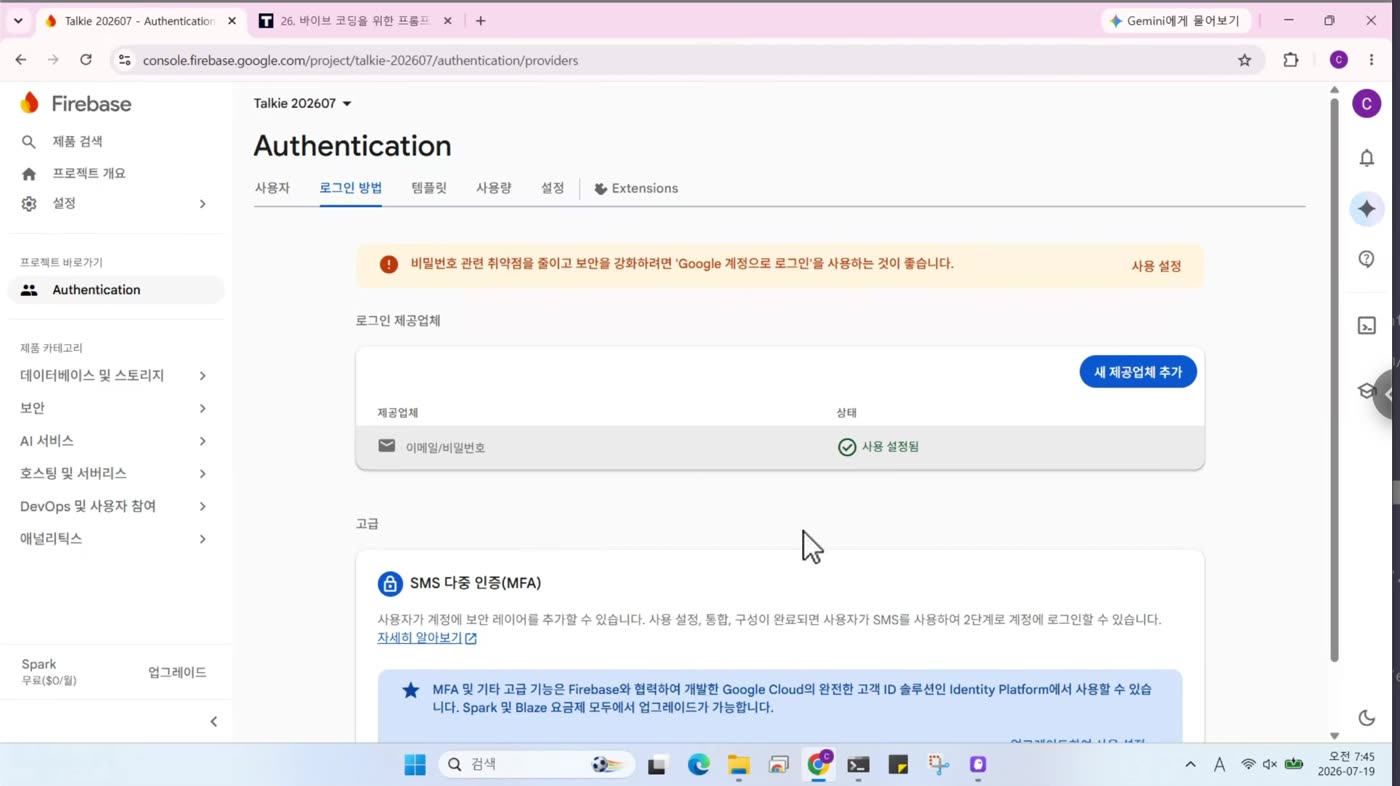This screenshot has width=1400, height=786.
Task: Bookmark page with star icon
Action: click(x=1244, y=60)
